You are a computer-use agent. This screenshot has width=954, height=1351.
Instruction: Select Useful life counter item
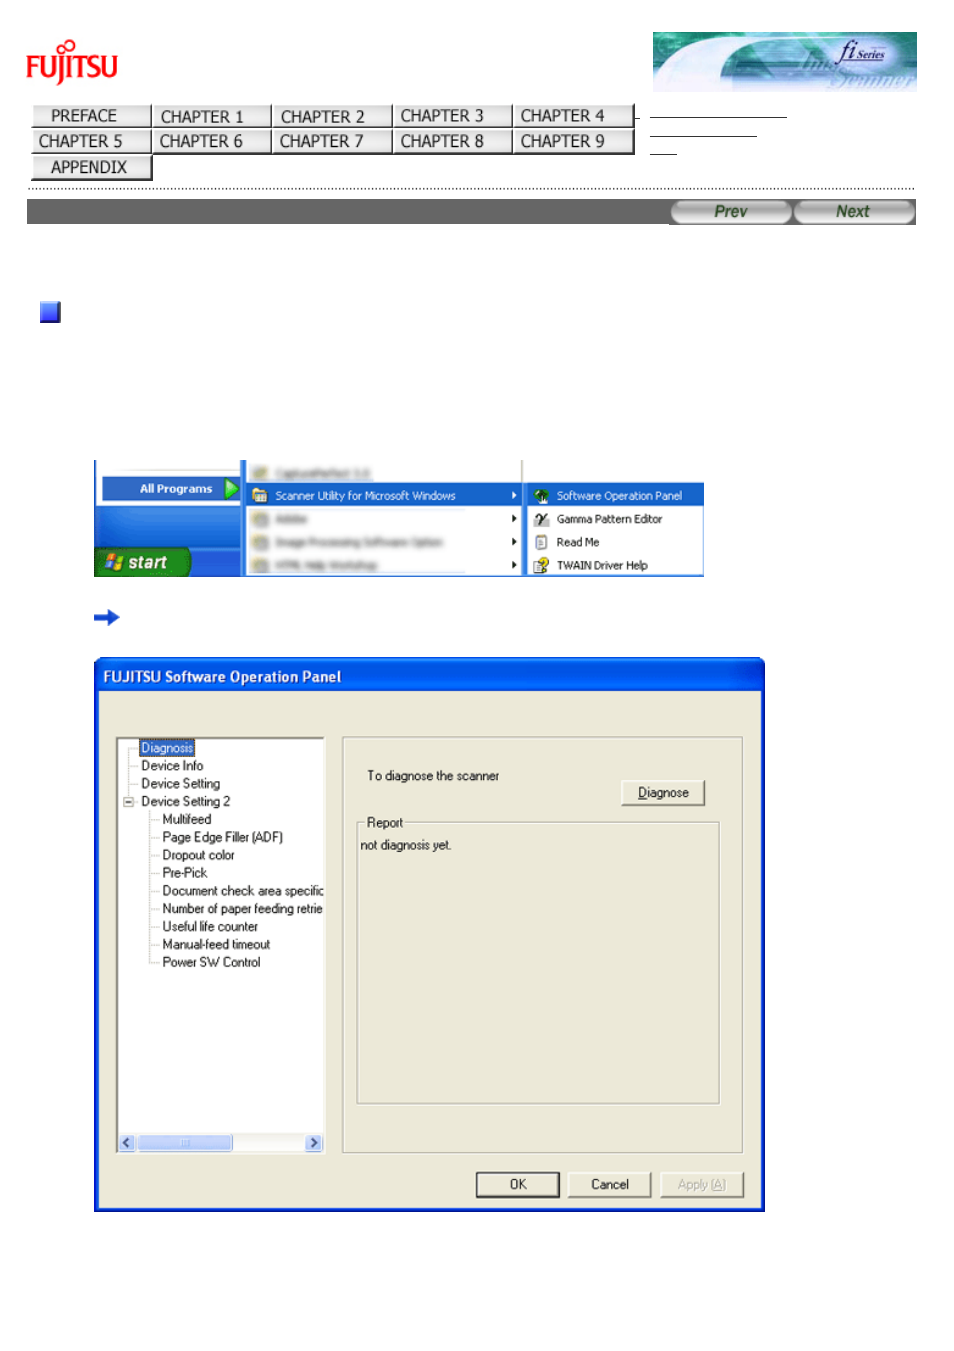click(x=210, y=927)
